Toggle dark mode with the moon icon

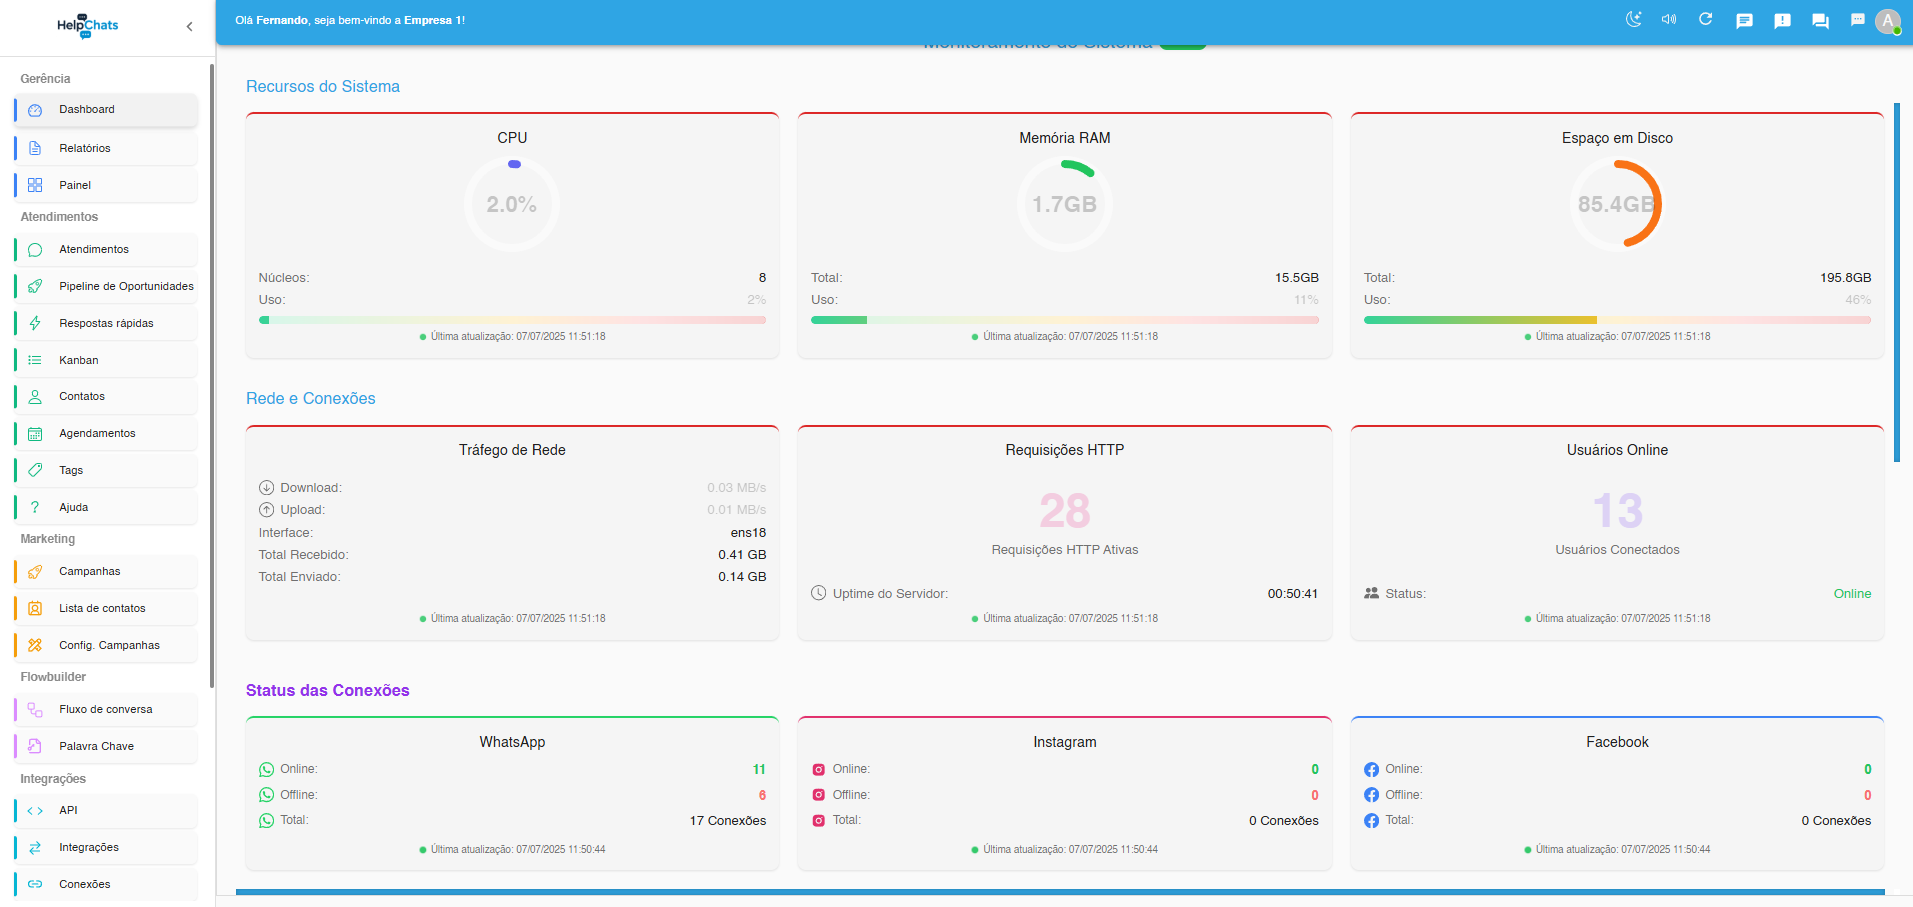click(x=1633, y=20)
